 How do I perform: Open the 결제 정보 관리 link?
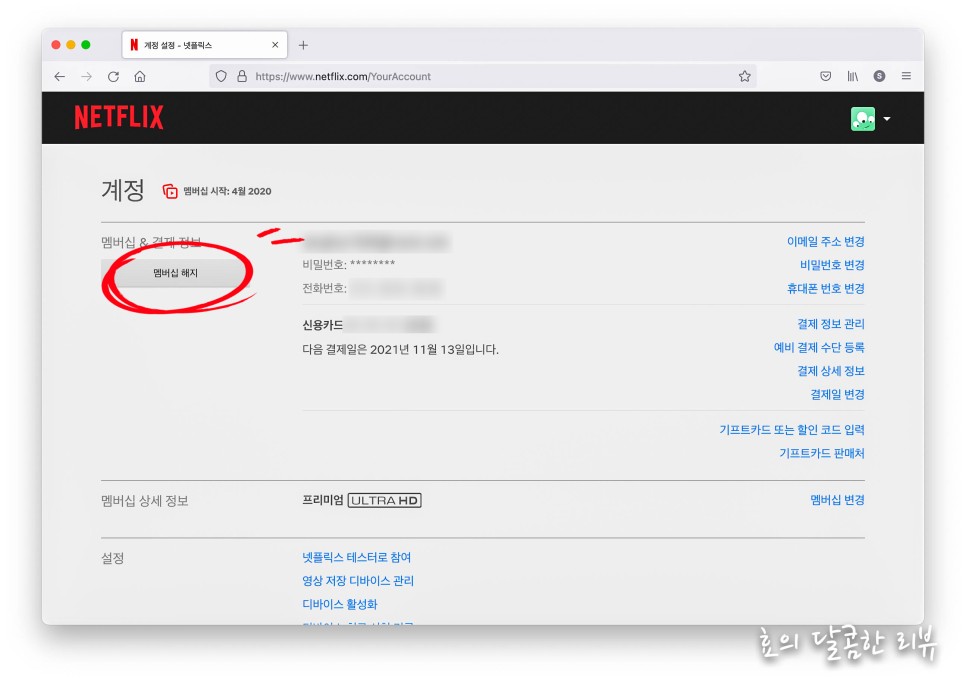[x=830, y=324]
